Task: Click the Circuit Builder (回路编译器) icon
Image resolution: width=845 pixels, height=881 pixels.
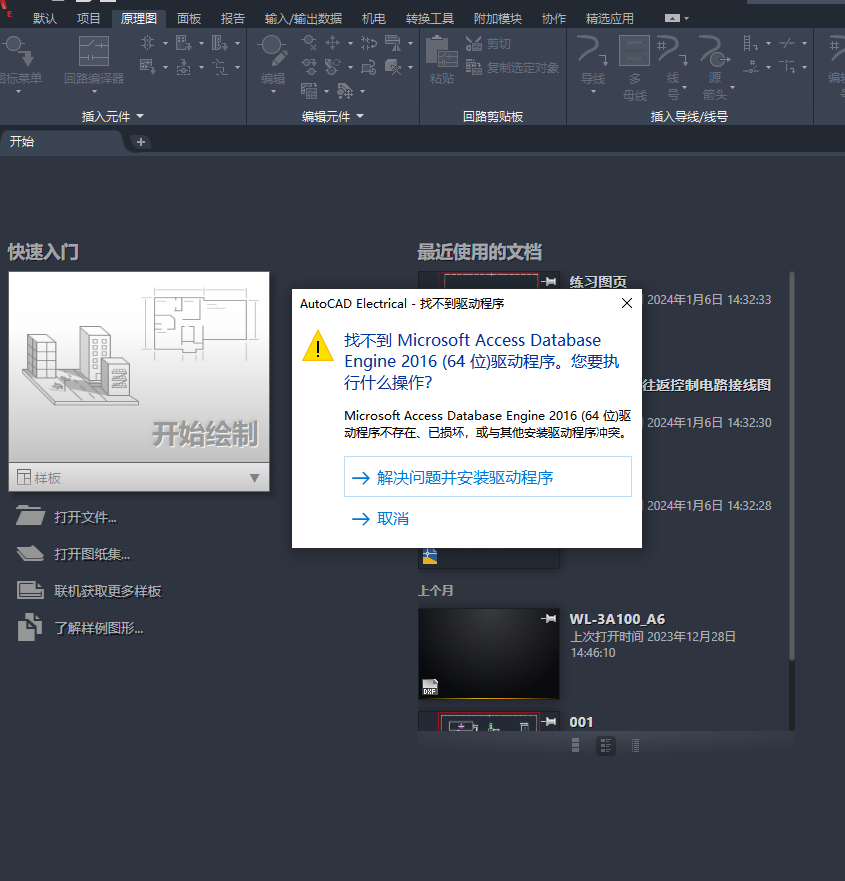Action: 94,53
